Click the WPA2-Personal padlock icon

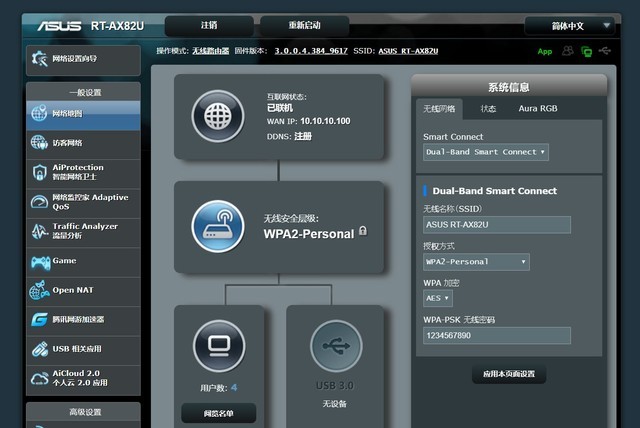coord(362,231)
